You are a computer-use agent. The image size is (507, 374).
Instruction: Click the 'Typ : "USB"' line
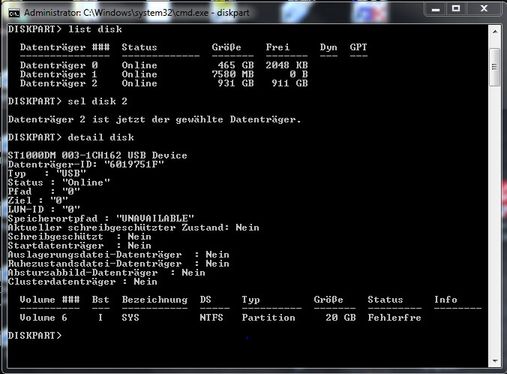coord(47,173)
